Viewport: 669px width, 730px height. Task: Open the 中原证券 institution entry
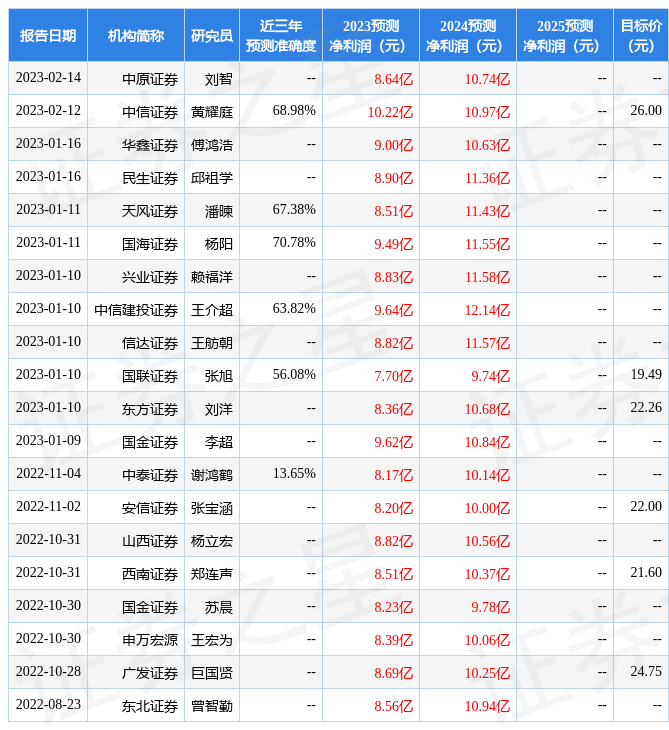[x=150, y=78]
